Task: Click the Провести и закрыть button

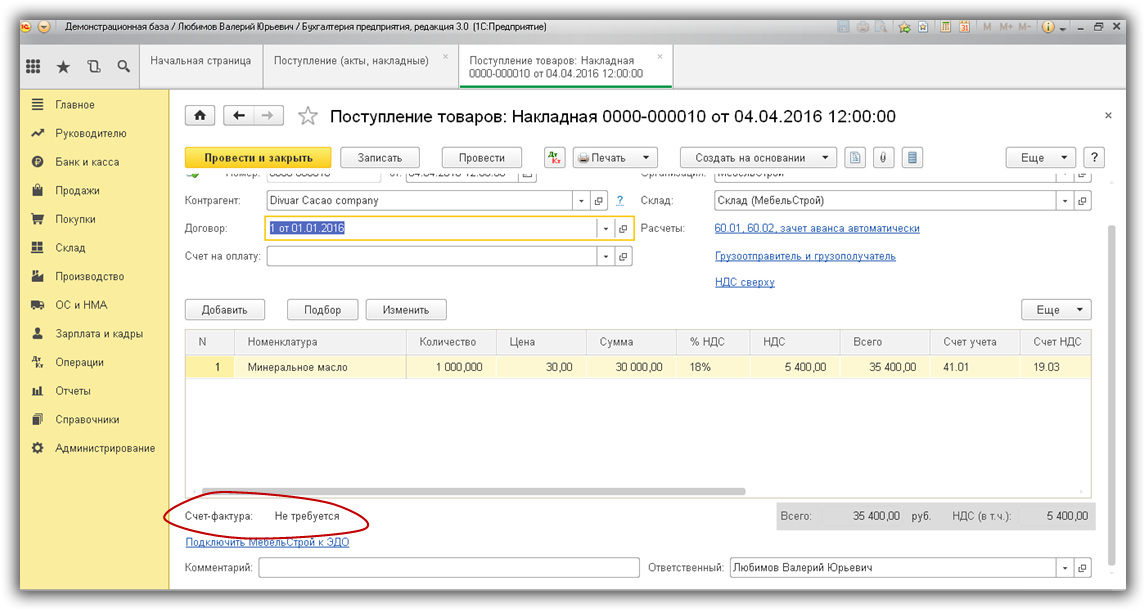Action: tap(258, 158)
